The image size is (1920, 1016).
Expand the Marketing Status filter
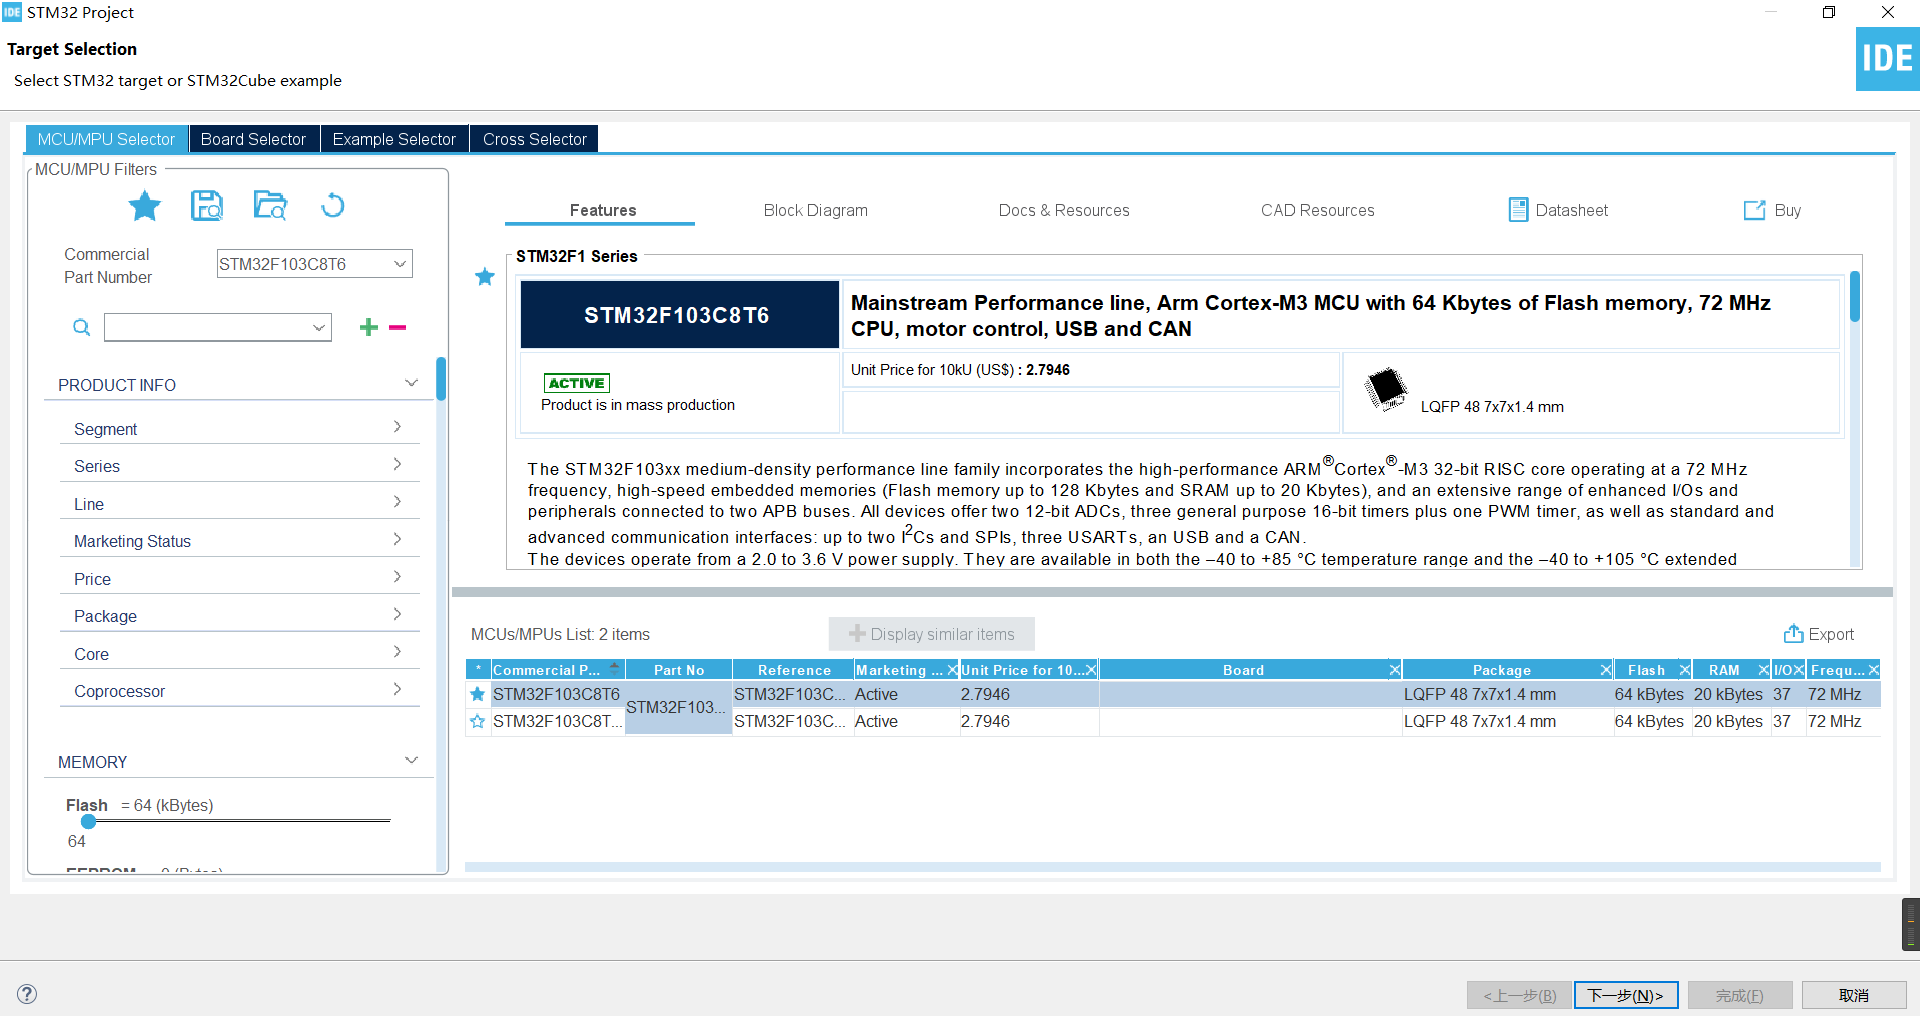(x=397, y=539)
